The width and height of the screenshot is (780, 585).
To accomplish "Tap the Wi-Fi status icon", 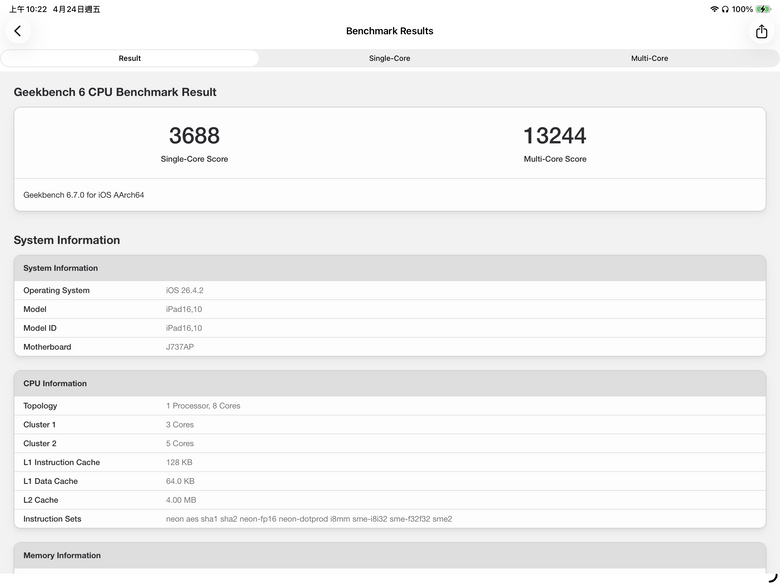I will click(x=714, y=9).
